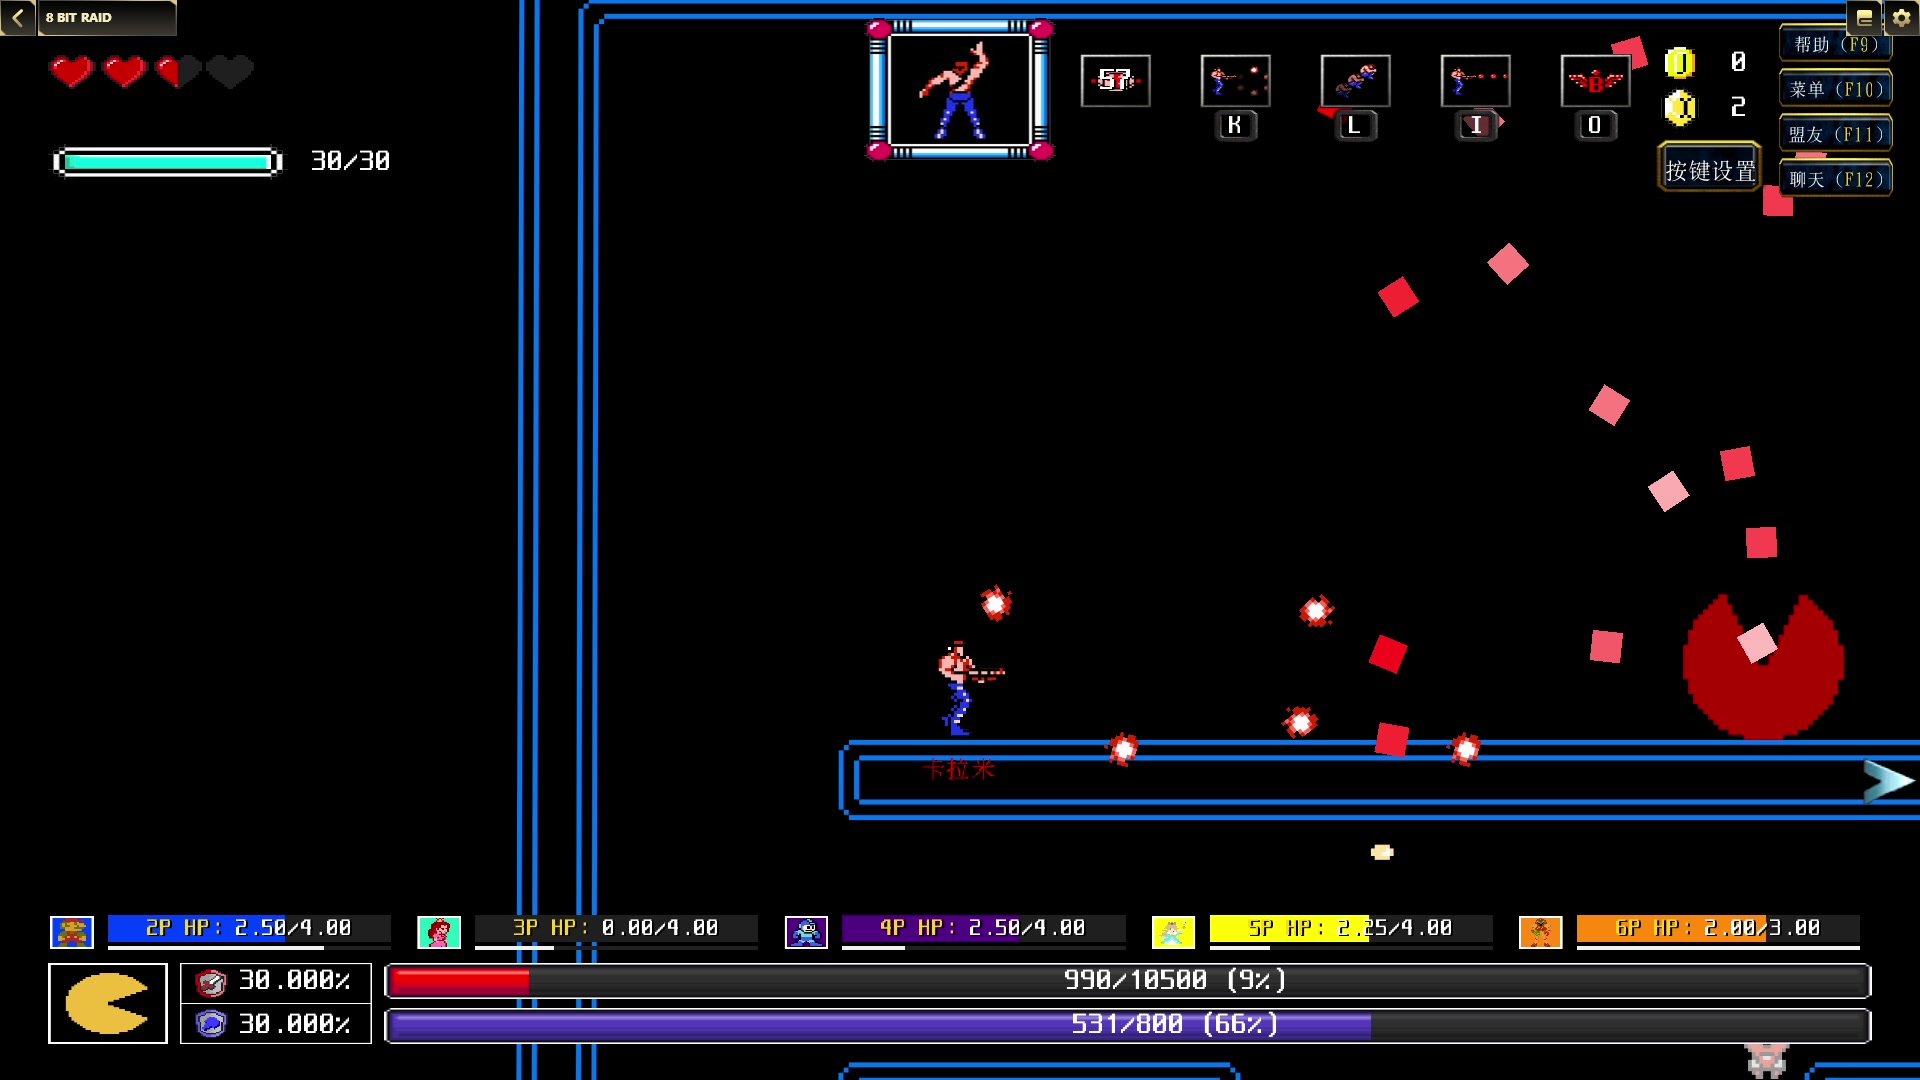This screenshot has width=1920, height=1080.
Task: Select the 5P avatar icon
Action: pyautogui.click(x=1173, y=932)
